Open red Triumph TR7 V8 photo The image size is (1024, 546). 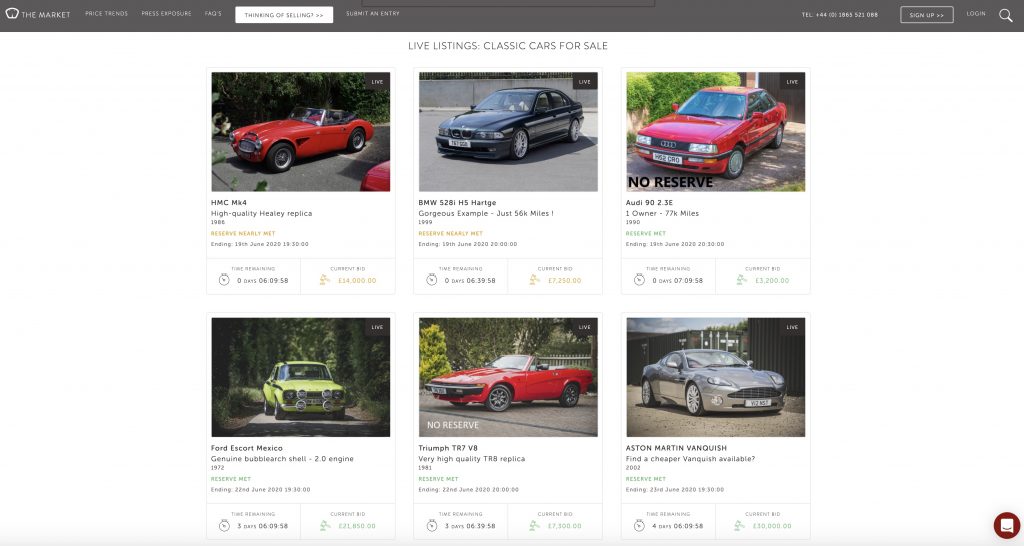click(508, 377)
